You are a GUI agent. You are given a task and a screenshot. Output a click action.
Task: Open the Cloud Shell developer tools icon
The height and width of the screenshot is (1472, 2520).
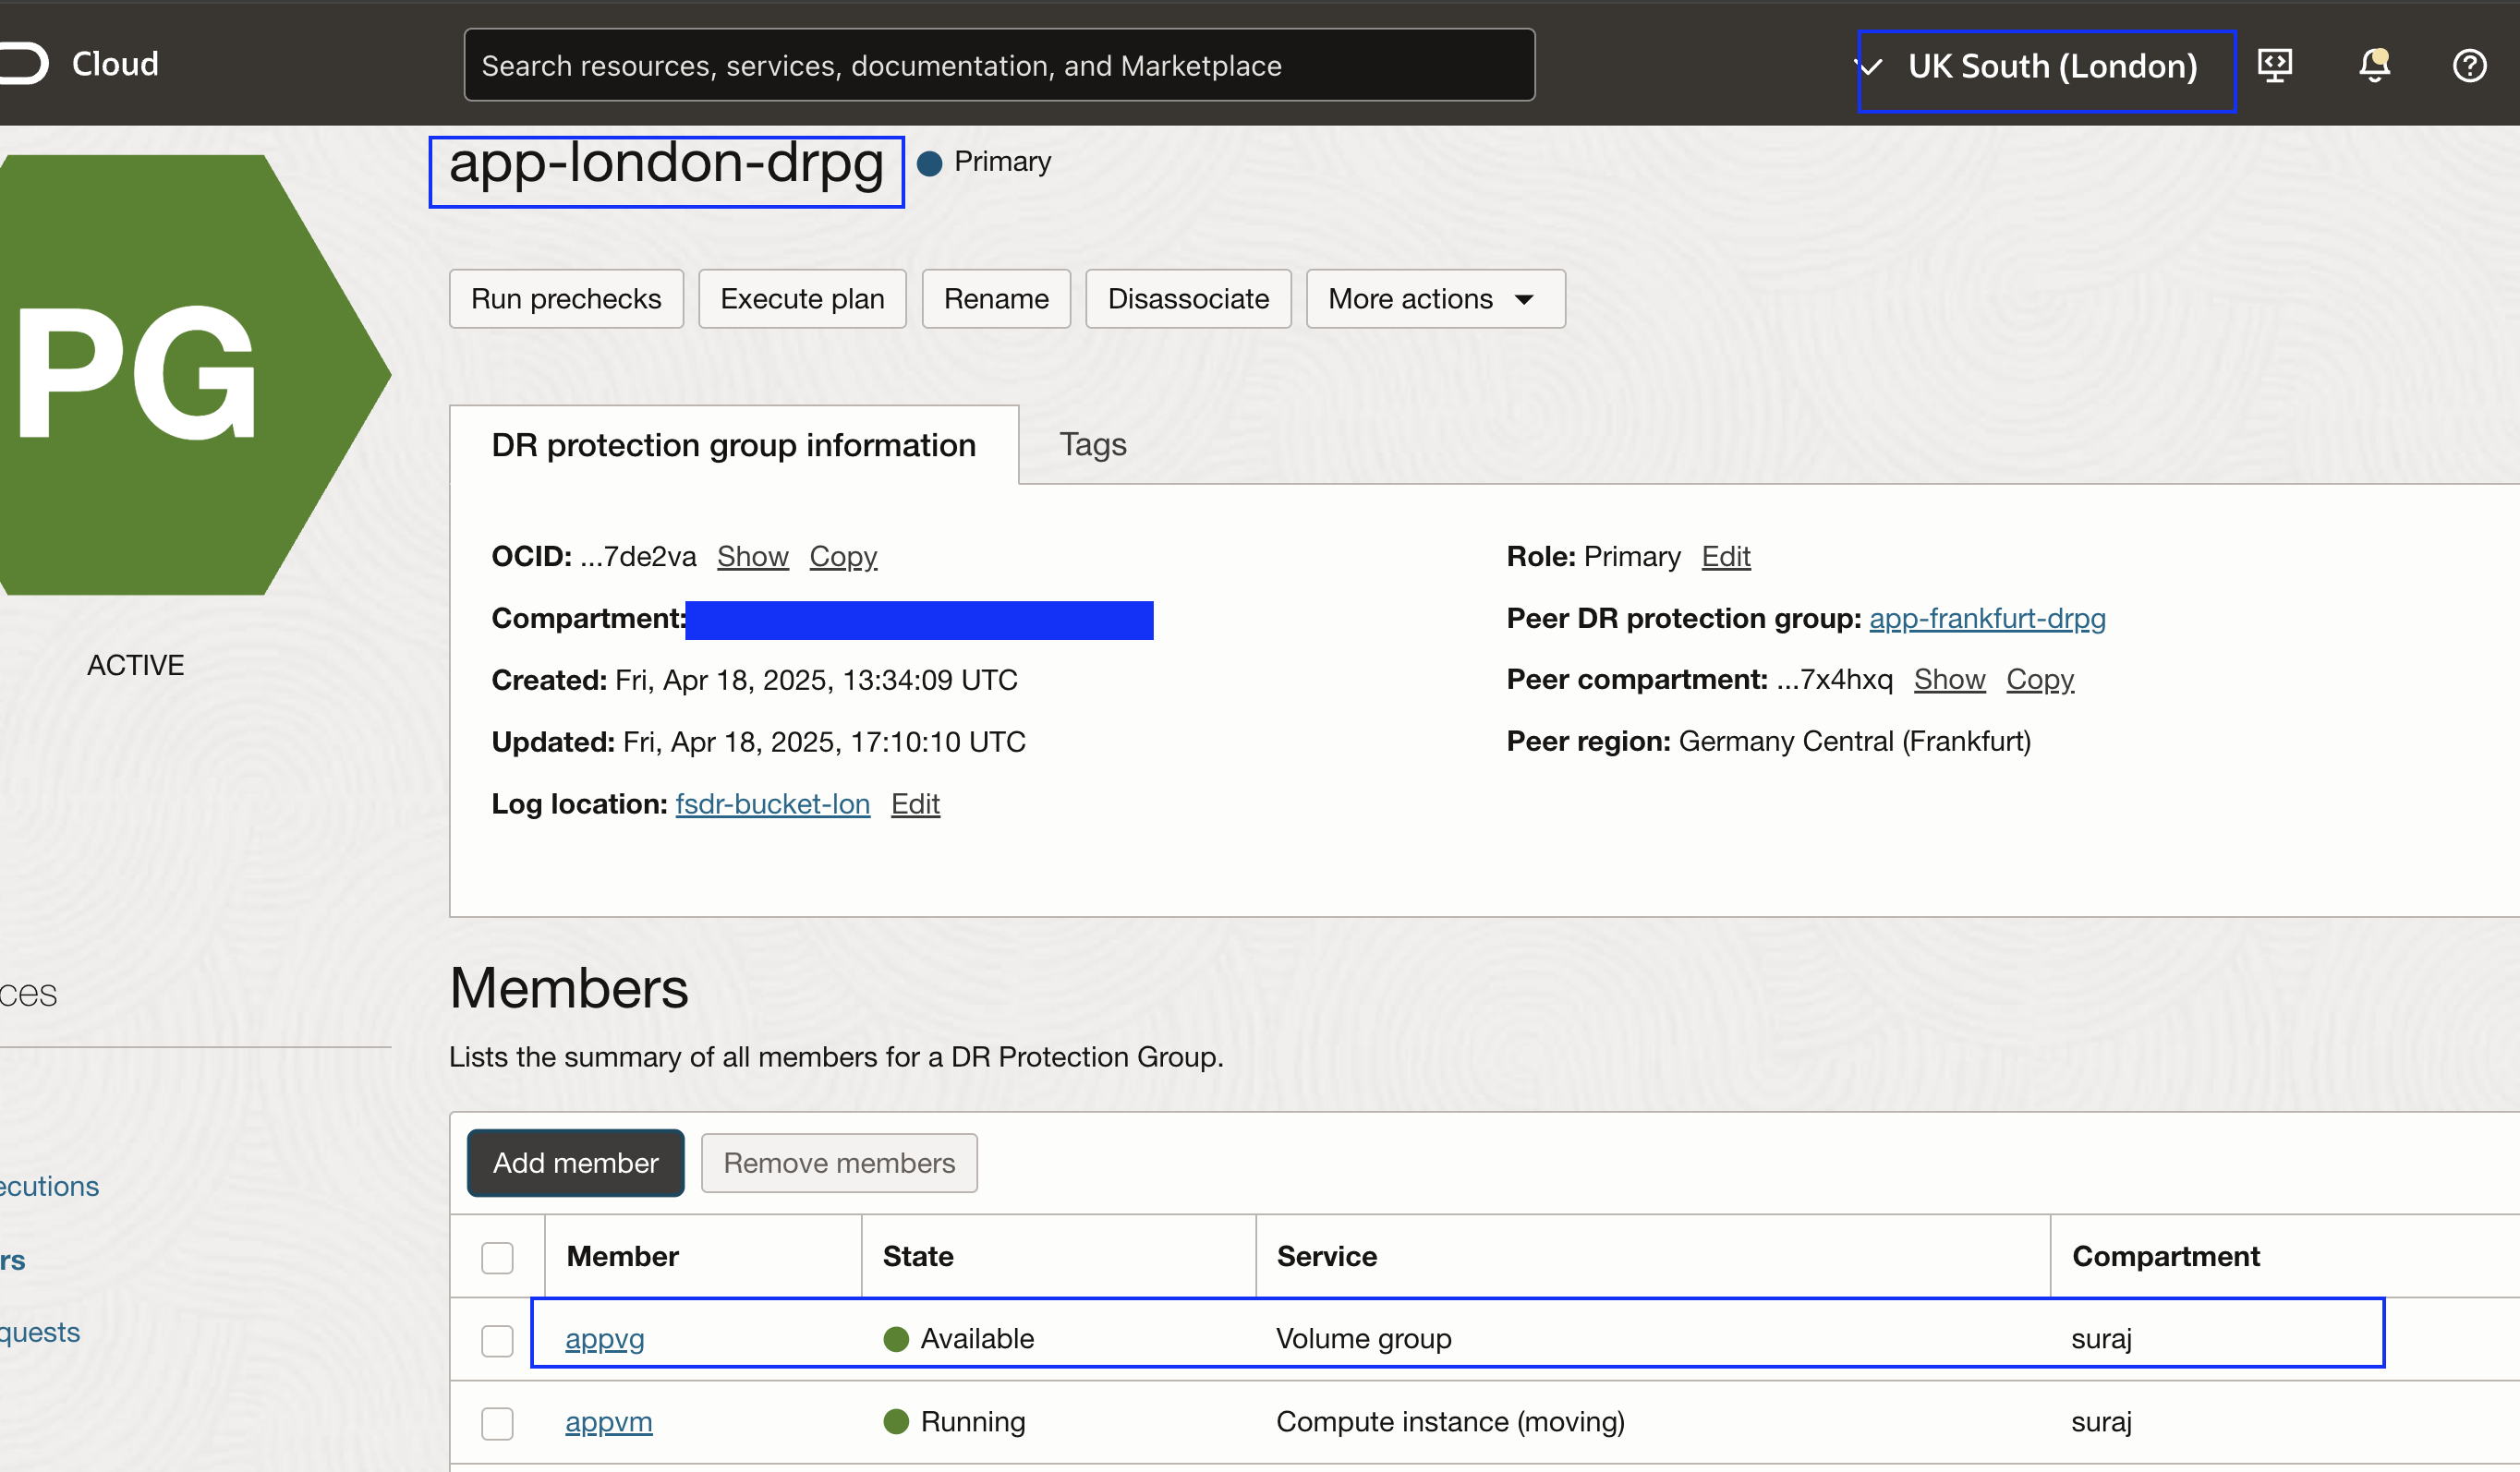point(2275,66)
